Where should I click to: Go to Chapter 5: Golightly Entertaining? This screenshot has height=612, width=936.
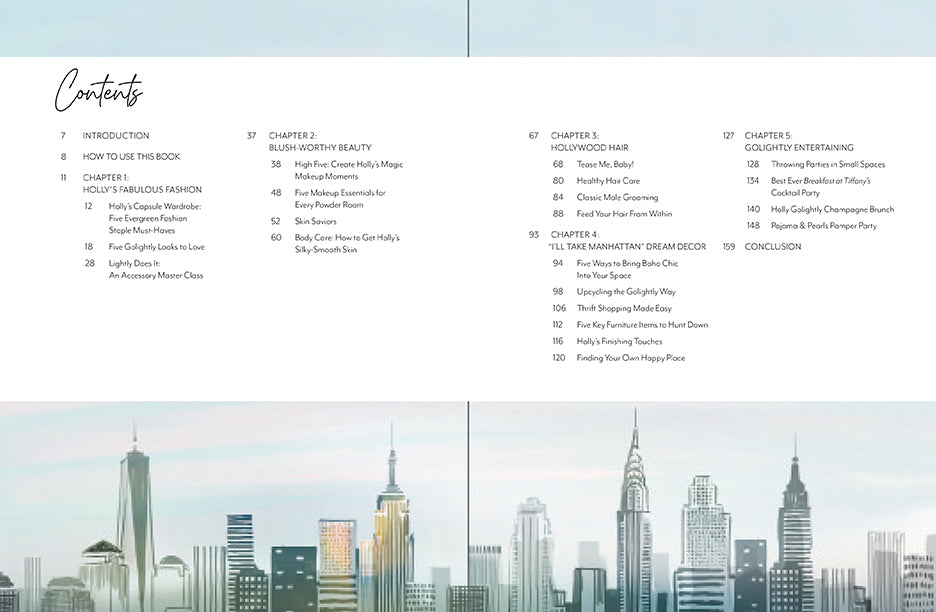[799, 142]
